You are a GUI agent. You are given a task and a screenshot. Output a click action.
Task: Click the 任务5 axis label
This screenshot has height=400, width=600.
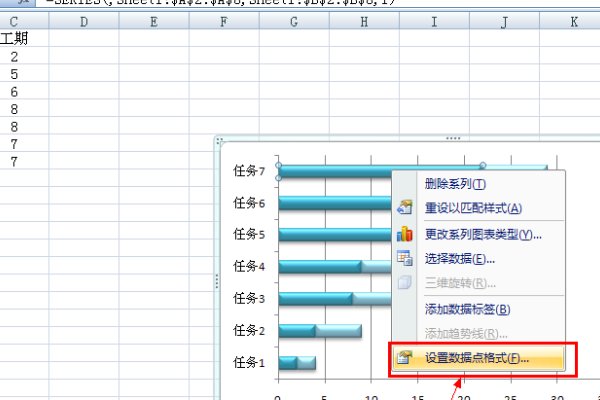coord(249,234)
